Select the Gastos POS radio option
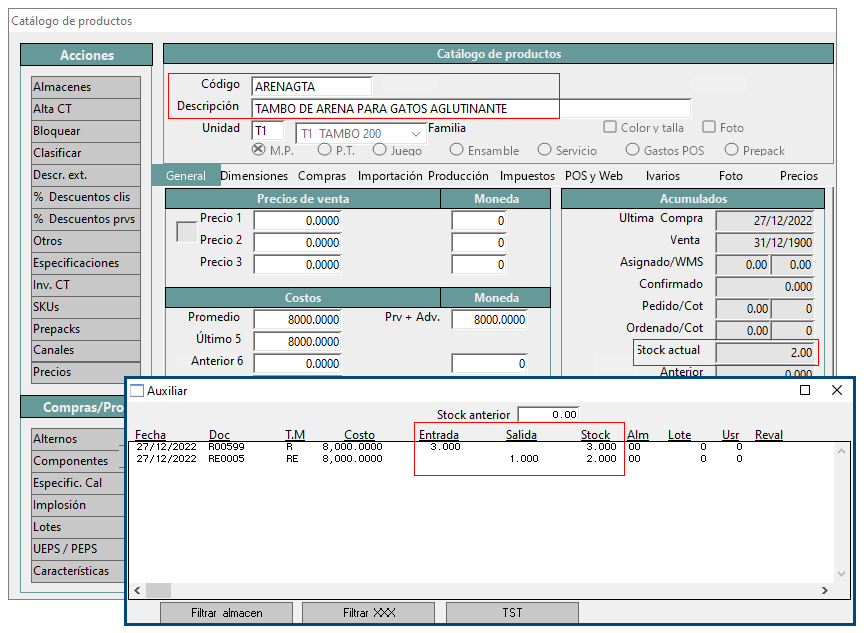 pos(633,149)
